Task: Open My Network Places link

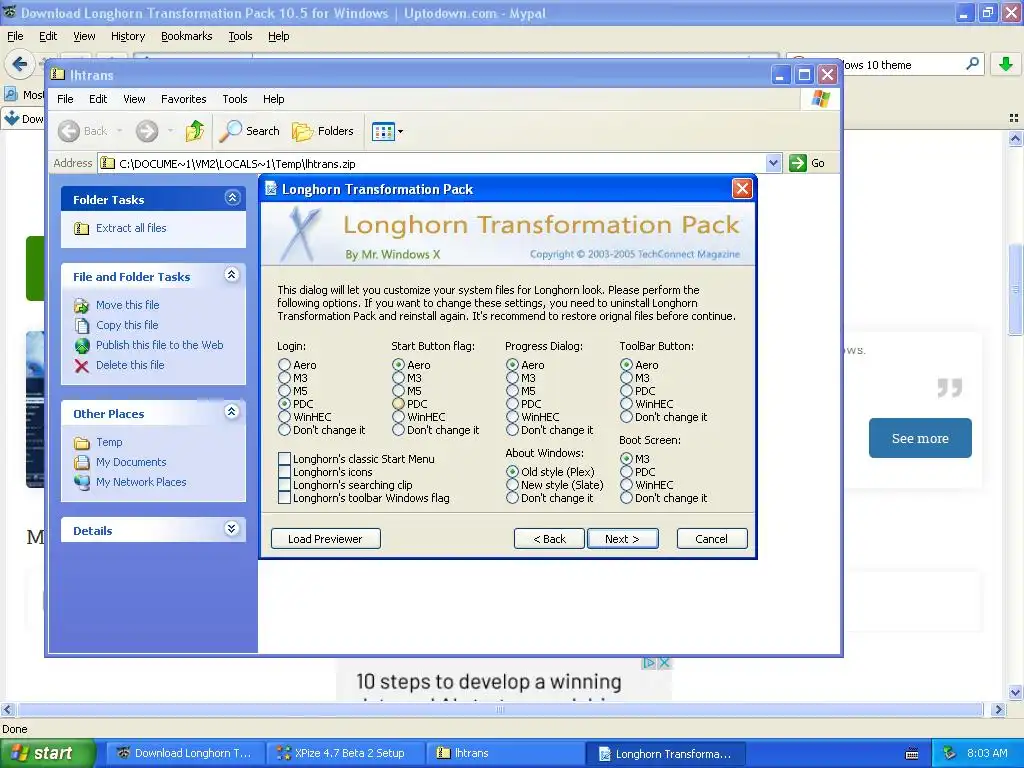Action: coord(141,482)
